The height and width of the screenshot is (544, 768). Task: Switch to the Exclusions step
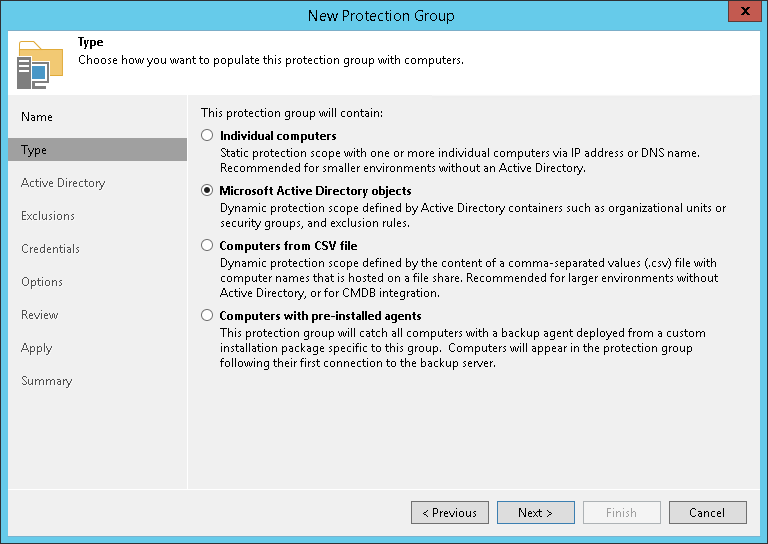[x=48, y=216]
